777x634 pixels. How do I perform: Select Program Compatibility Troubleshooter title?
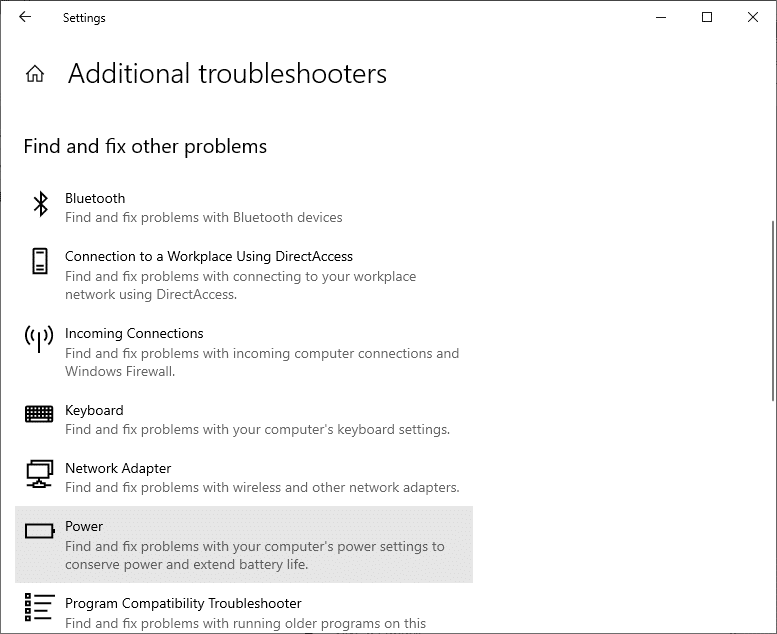(183, 603)
